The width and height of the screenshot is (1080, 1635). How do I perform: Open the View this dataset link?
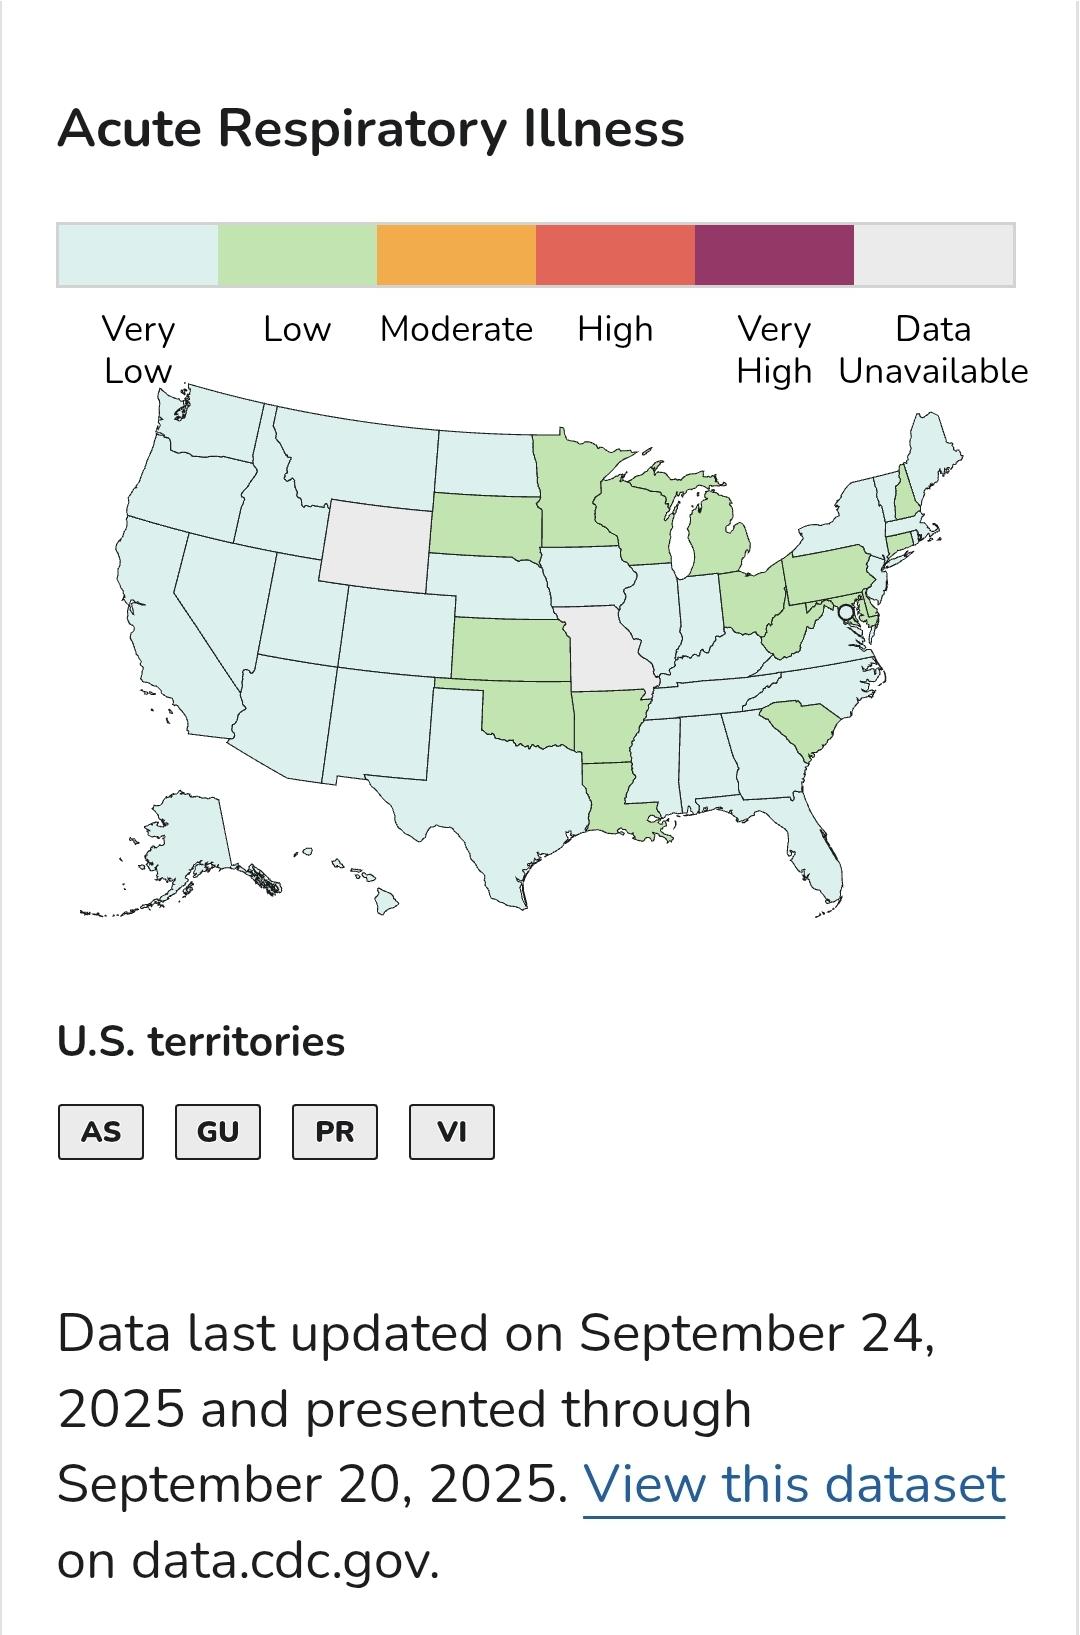(794, 1484)
